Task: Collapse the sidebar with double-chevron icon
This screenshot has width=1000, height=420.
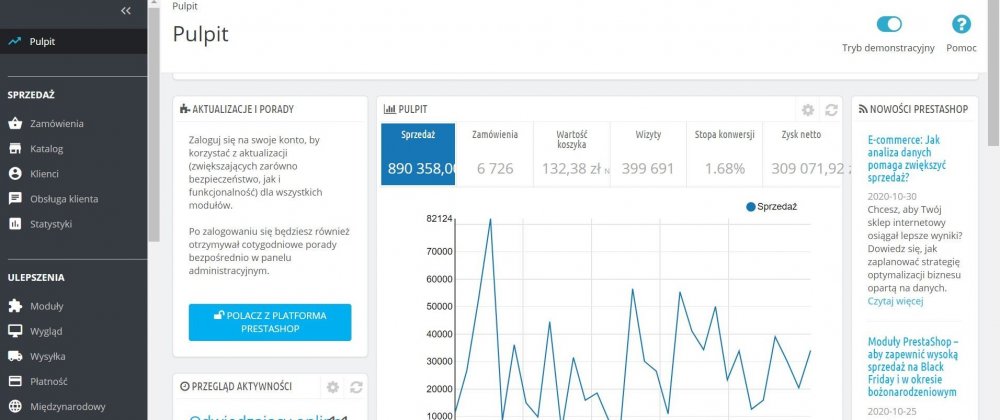Action: pyautogui.click(x=126, y=10)
